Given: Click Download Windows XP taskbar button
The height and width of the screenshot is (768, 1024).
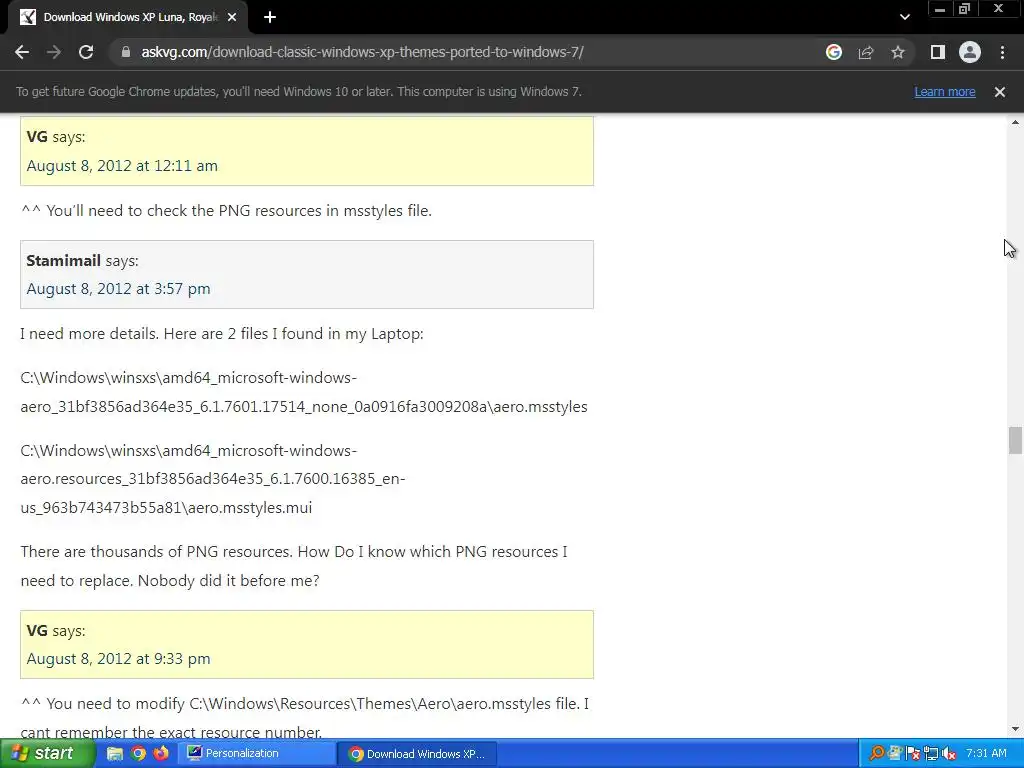Looking at the screenshot, I should (418, 754).
